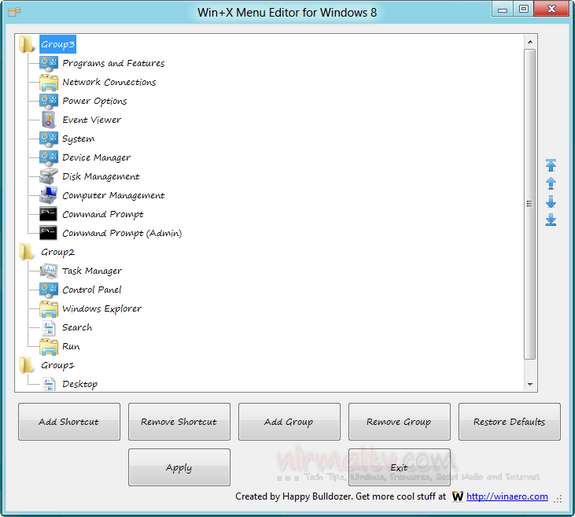The image size is (575, 517).
Task: Move item to top with top arrow
Action: (551, 165)
